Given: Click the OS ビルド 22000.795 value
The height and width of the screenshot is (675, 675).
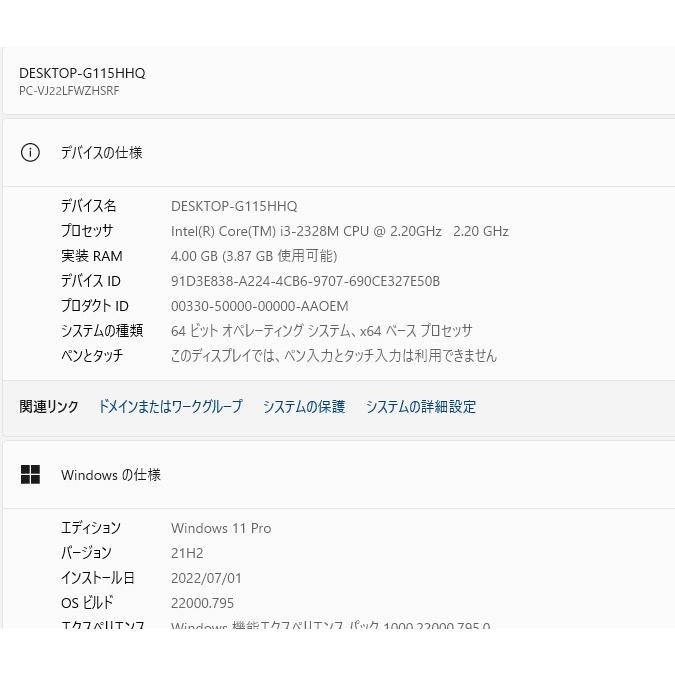Looking at the screenshot, I should point(202,603).
